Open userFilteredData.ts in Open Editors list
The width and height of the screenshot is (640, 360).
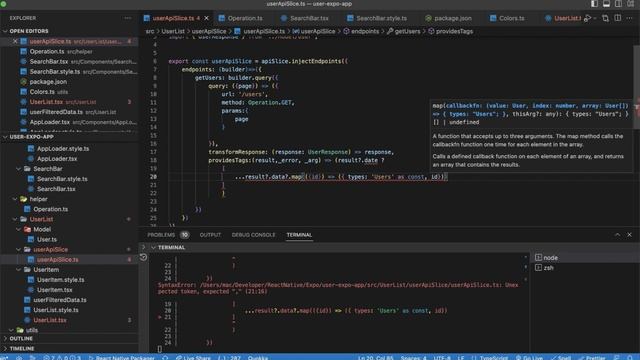click(69, 112)
